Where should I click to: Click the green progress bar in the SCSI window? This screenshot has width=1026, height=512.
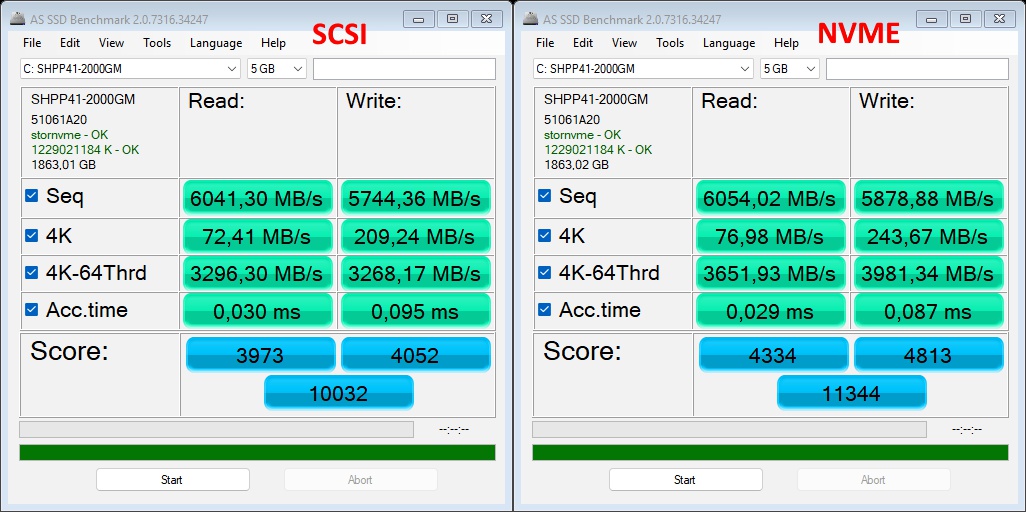pos(257,452)
